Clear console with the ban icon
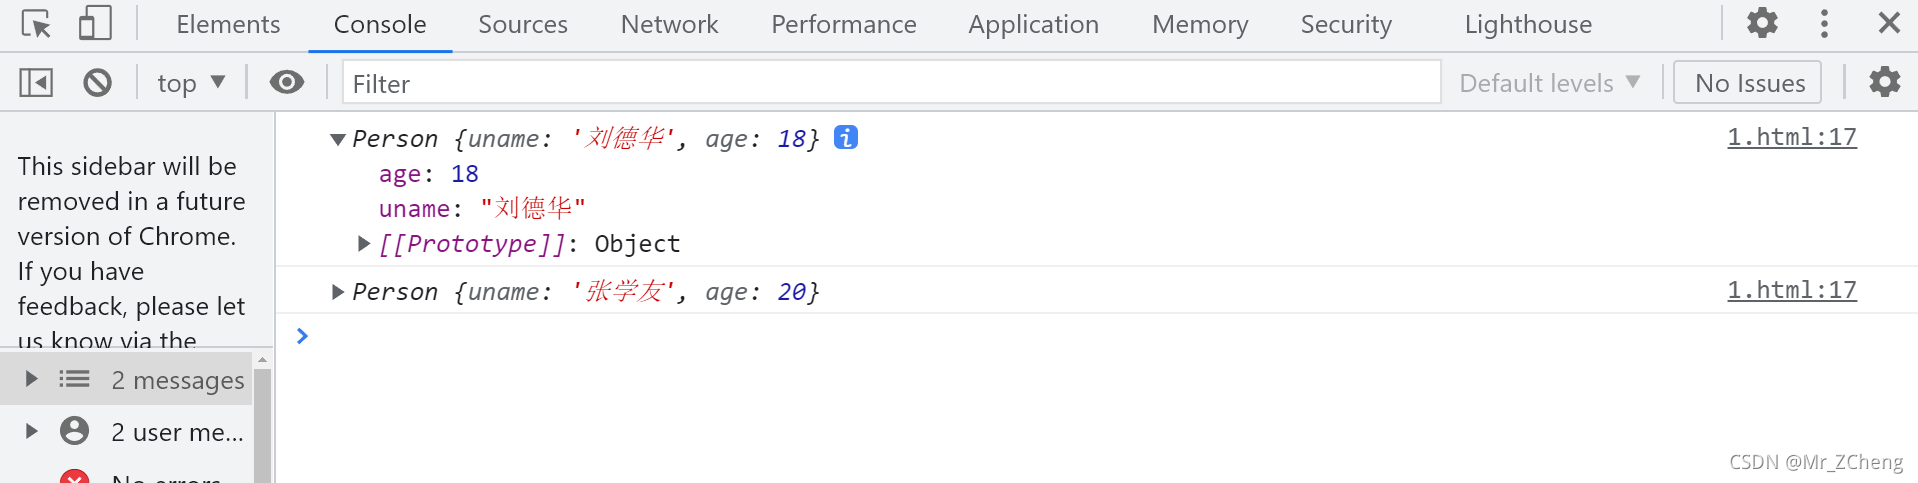This screenshot has width=1918, height=483. coord(97,82)
